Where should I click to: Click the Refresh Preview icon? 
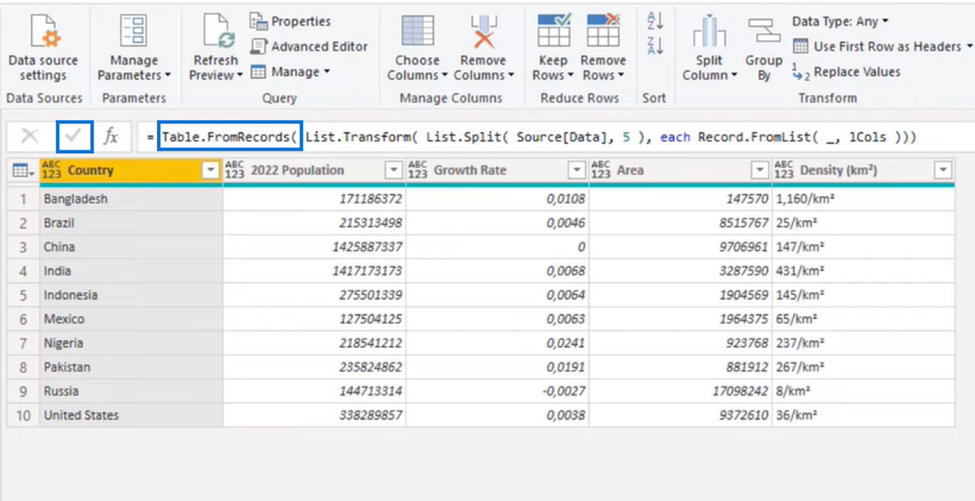pyautogui.click(x=218, y=30)
